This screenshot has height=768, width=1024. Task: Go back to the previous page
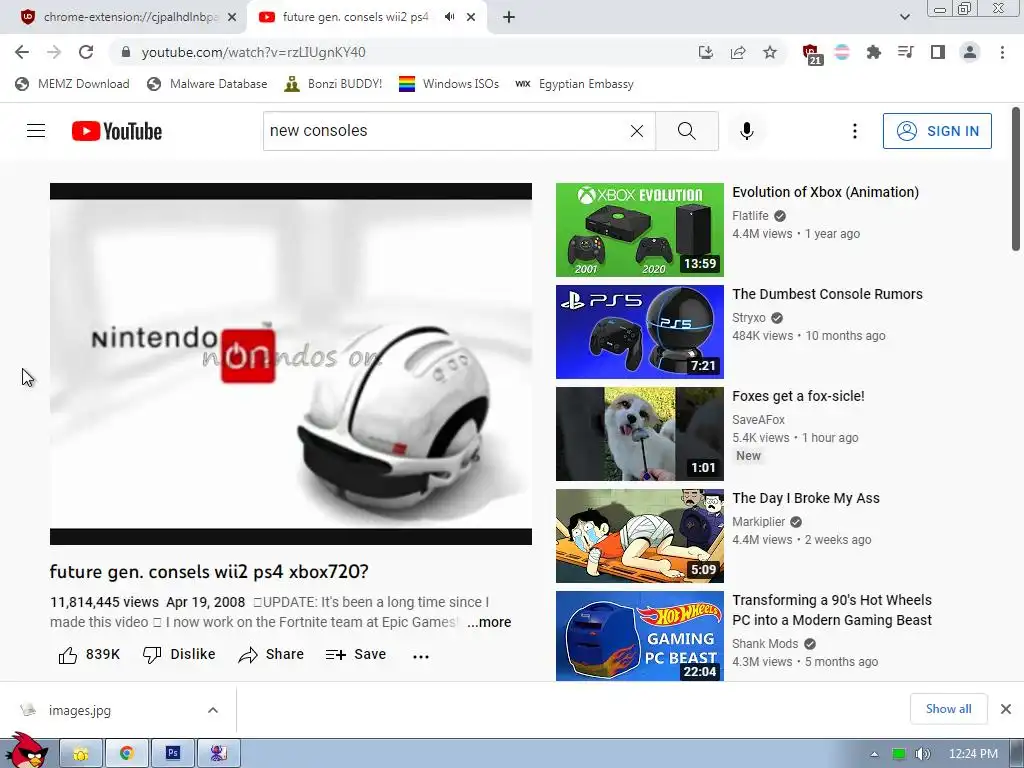click(x=22, y=52)
